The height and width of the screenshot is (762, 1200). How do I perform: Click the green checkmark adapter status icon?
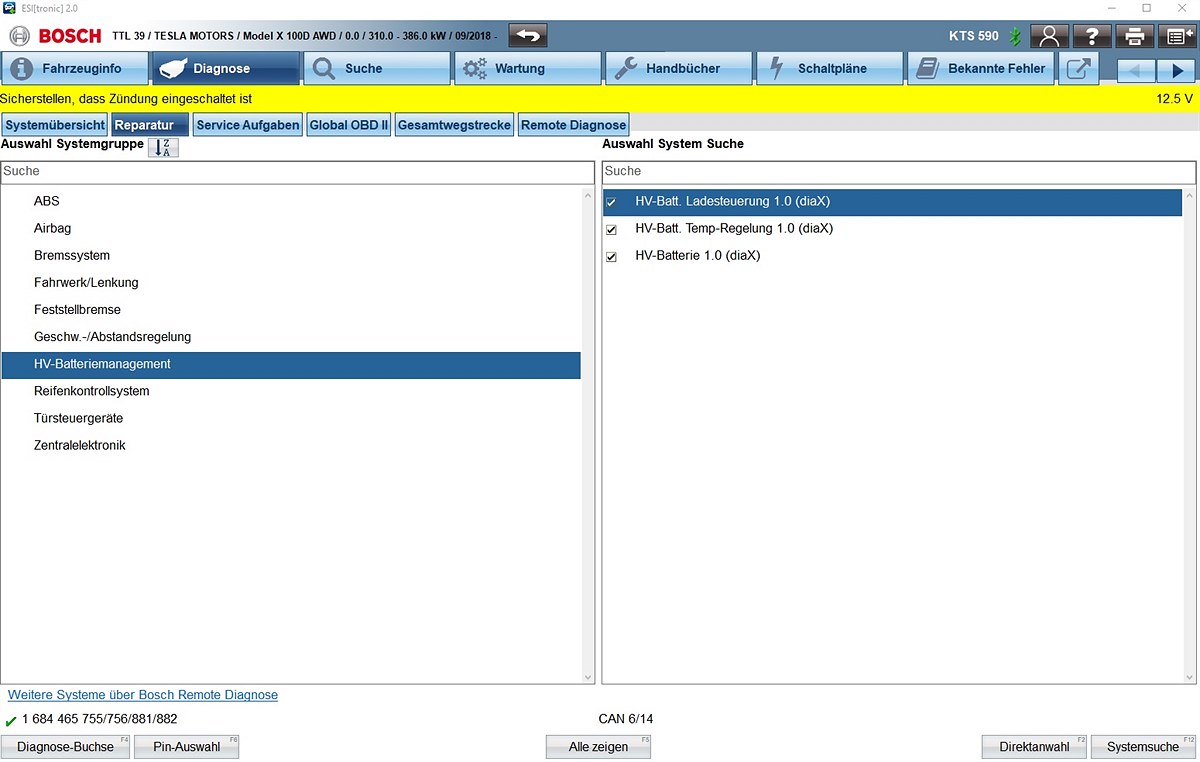coord(10,720)
